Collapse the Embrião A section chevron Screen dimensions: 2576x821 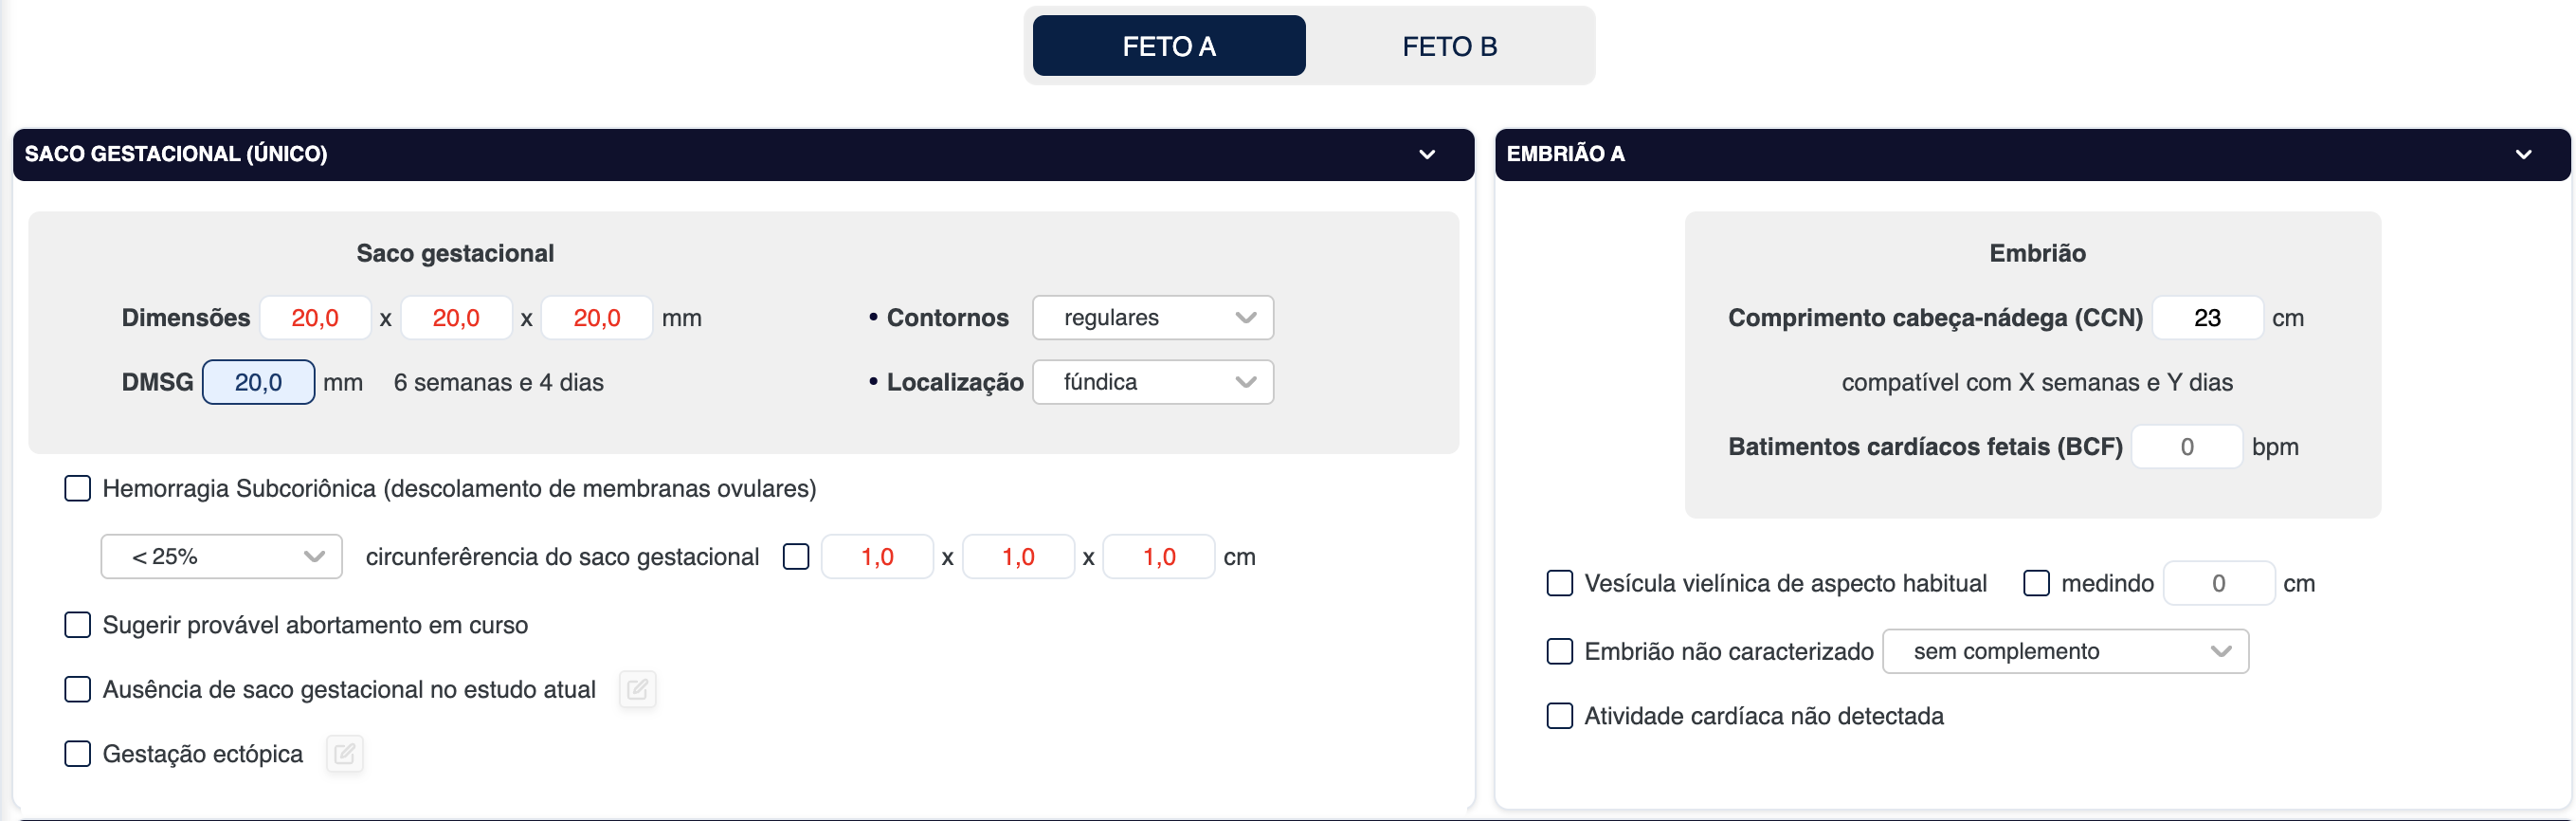tap(2522, 154)
